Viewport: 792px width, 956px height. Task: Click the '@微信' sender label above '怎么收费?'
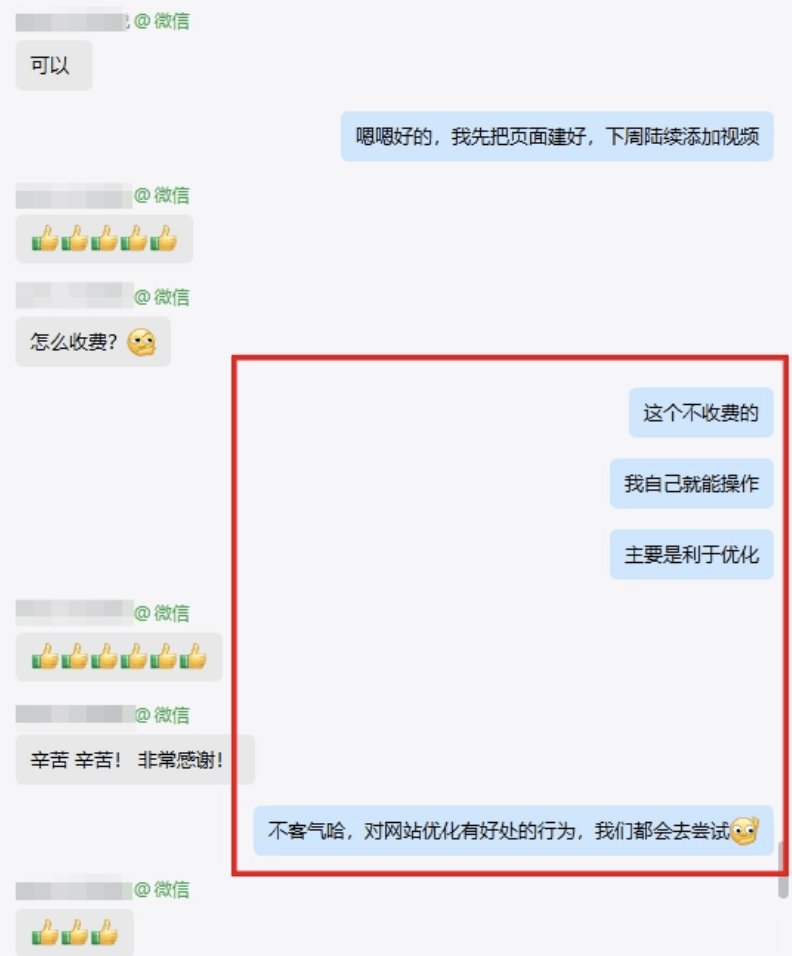click(162, 297)
